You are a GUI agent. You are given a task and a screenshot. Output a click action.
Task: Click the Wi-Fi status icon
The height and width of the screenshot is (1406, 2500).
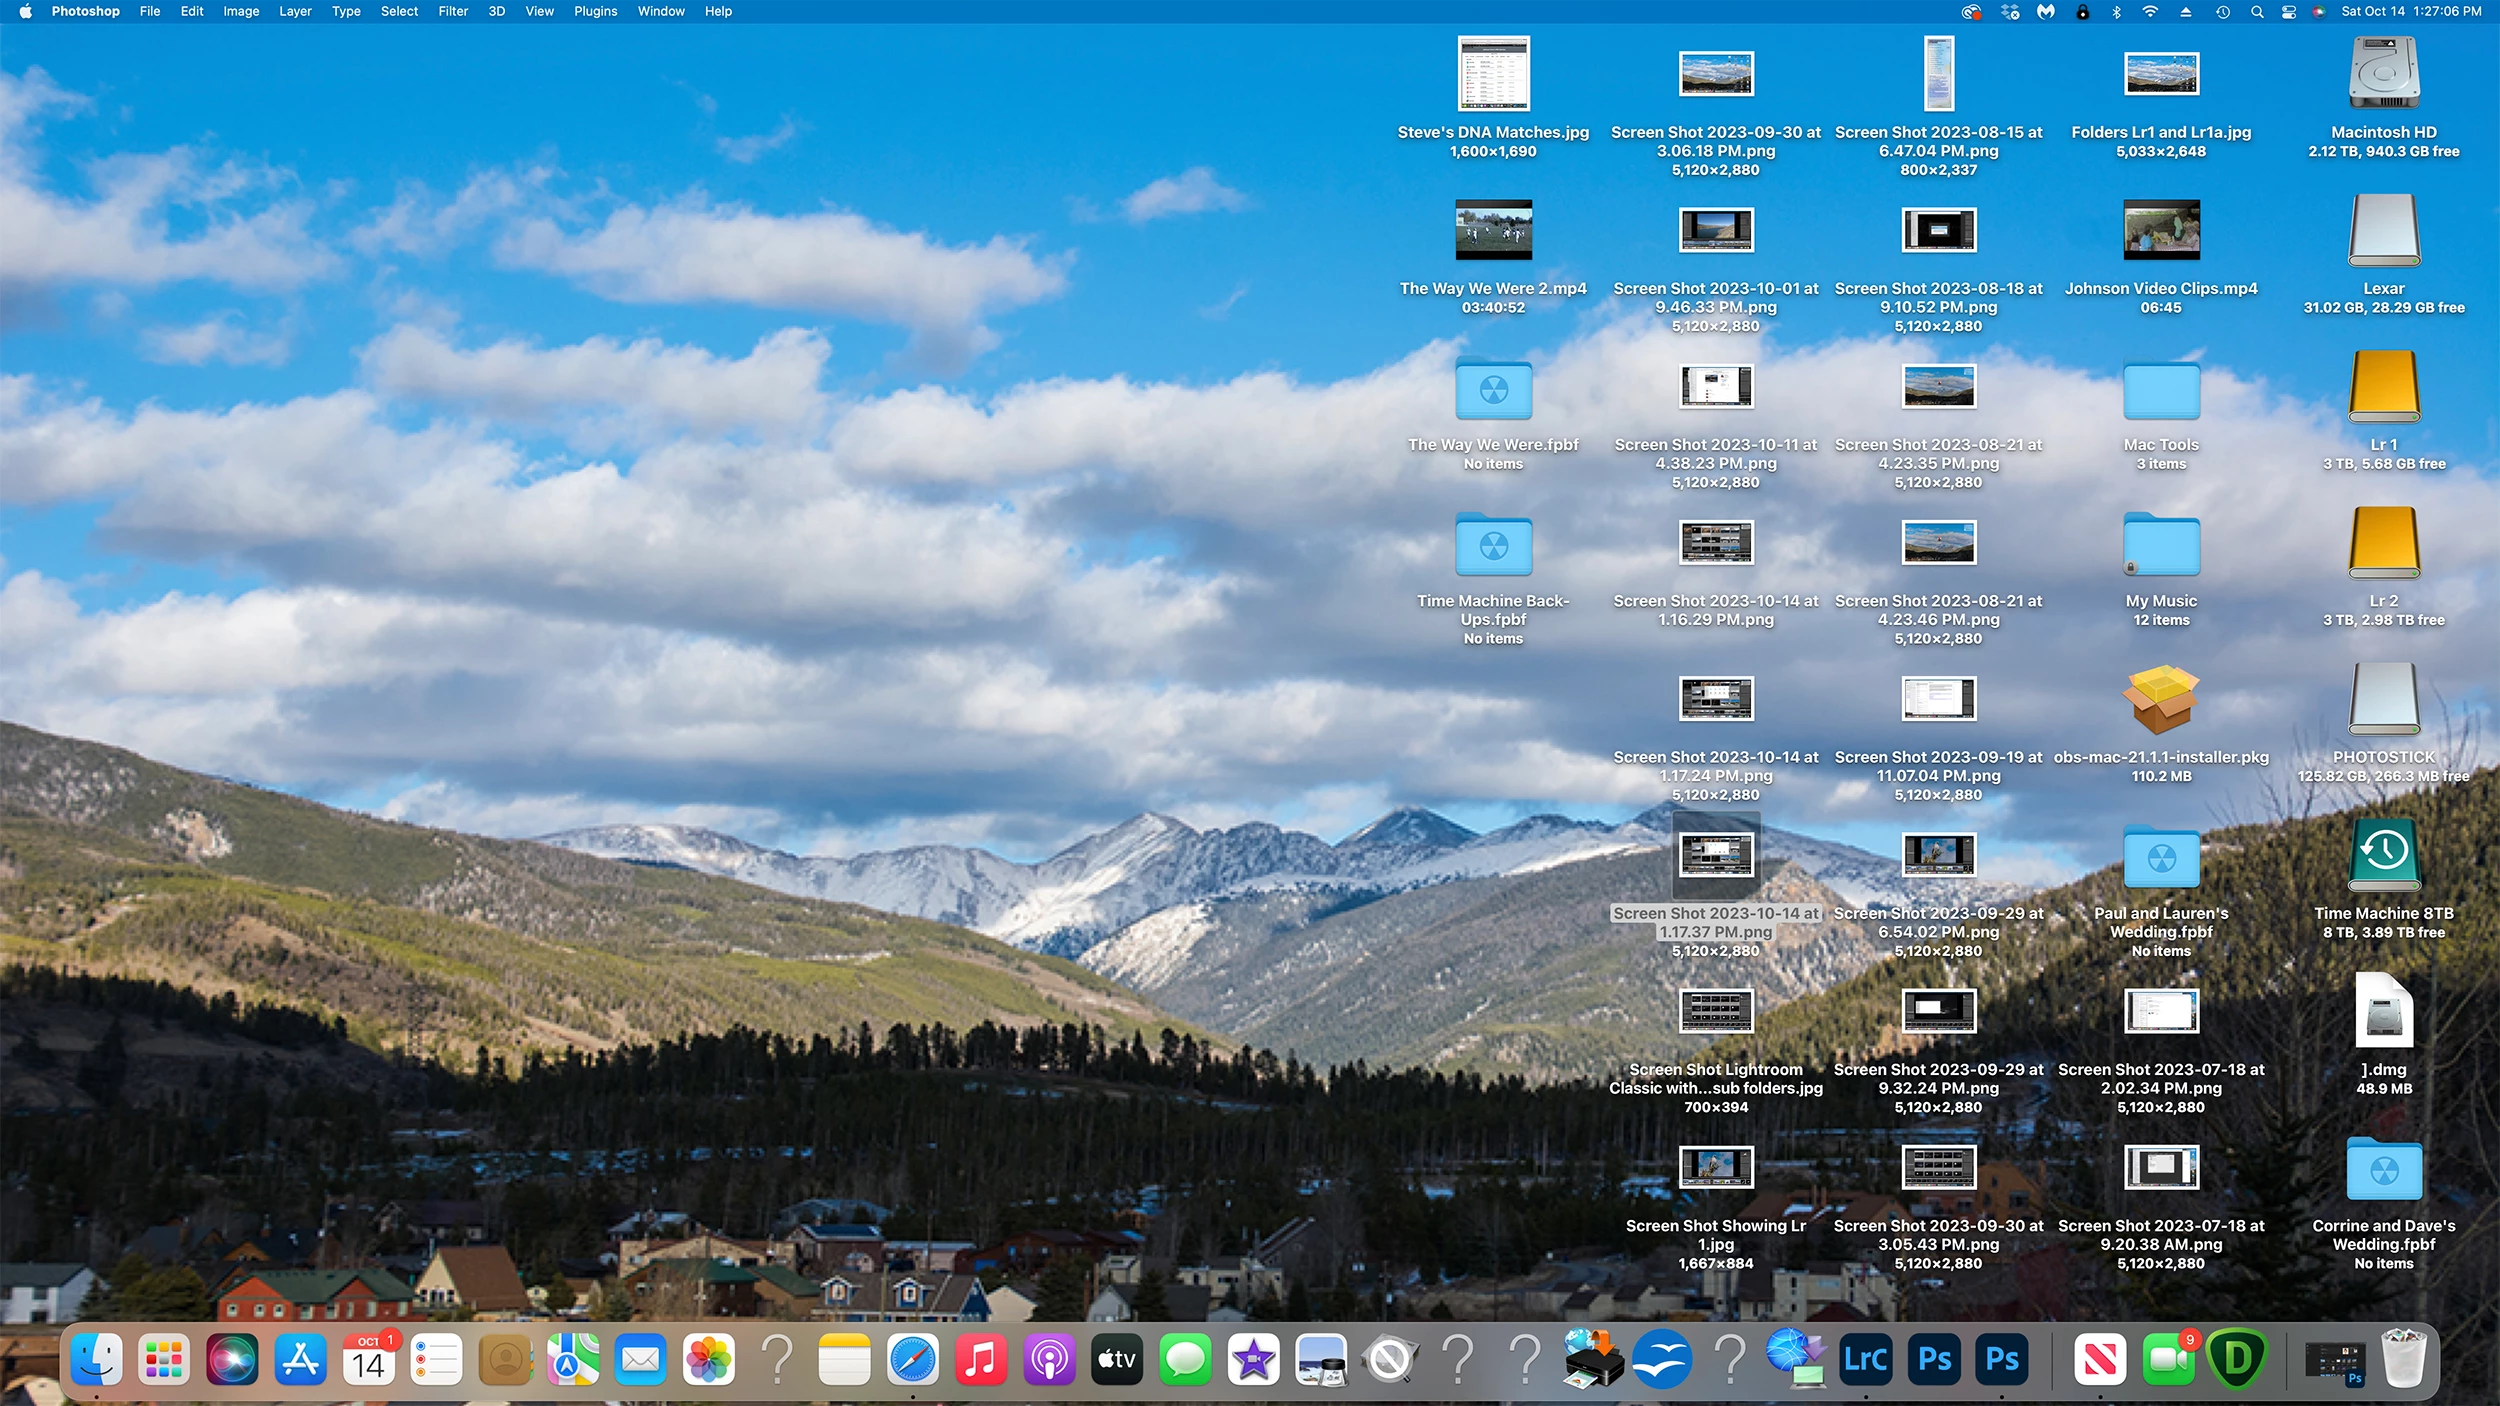[x=2150, y=12]
